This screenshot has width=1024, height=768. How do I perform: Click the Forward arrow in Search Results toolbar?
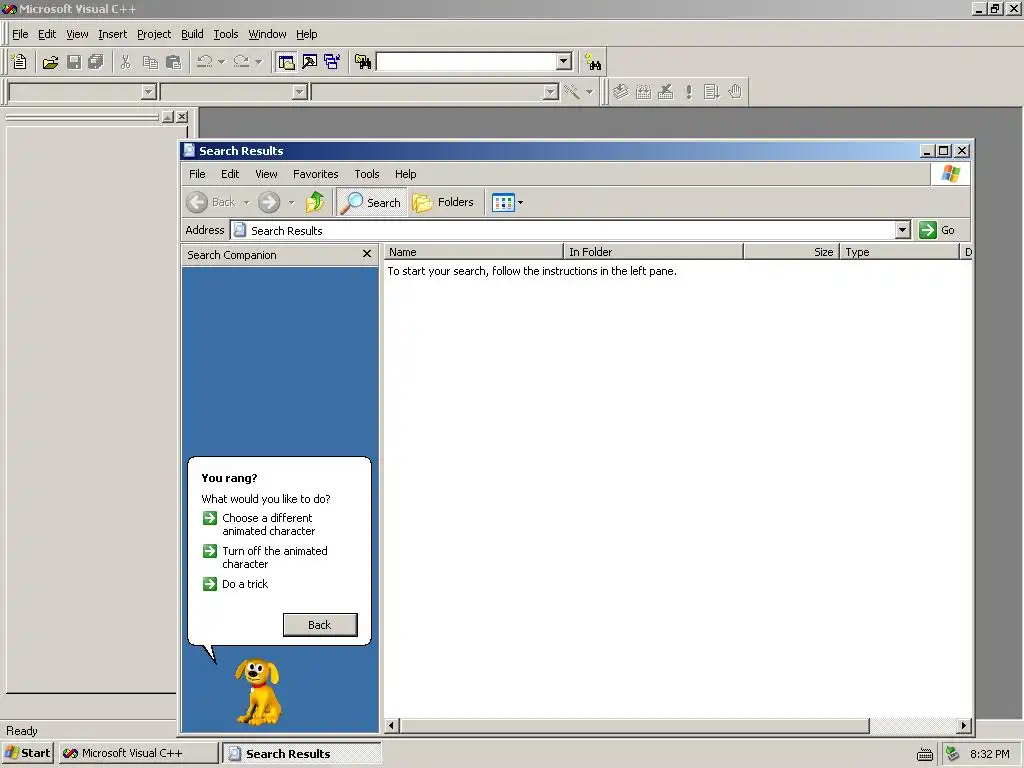tap(269, 202)
